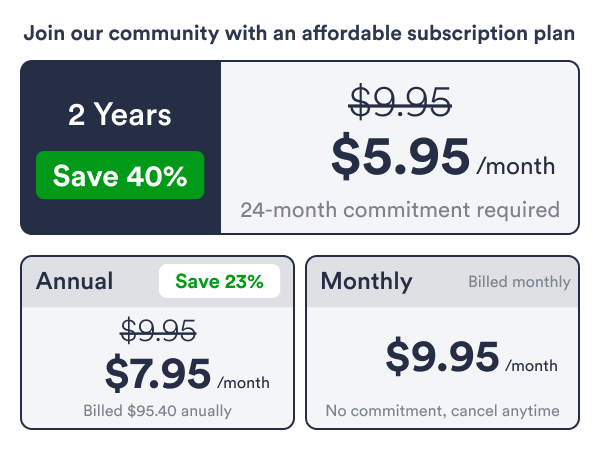Click /month in the Monthly plan card

click(x=531, y=366)
